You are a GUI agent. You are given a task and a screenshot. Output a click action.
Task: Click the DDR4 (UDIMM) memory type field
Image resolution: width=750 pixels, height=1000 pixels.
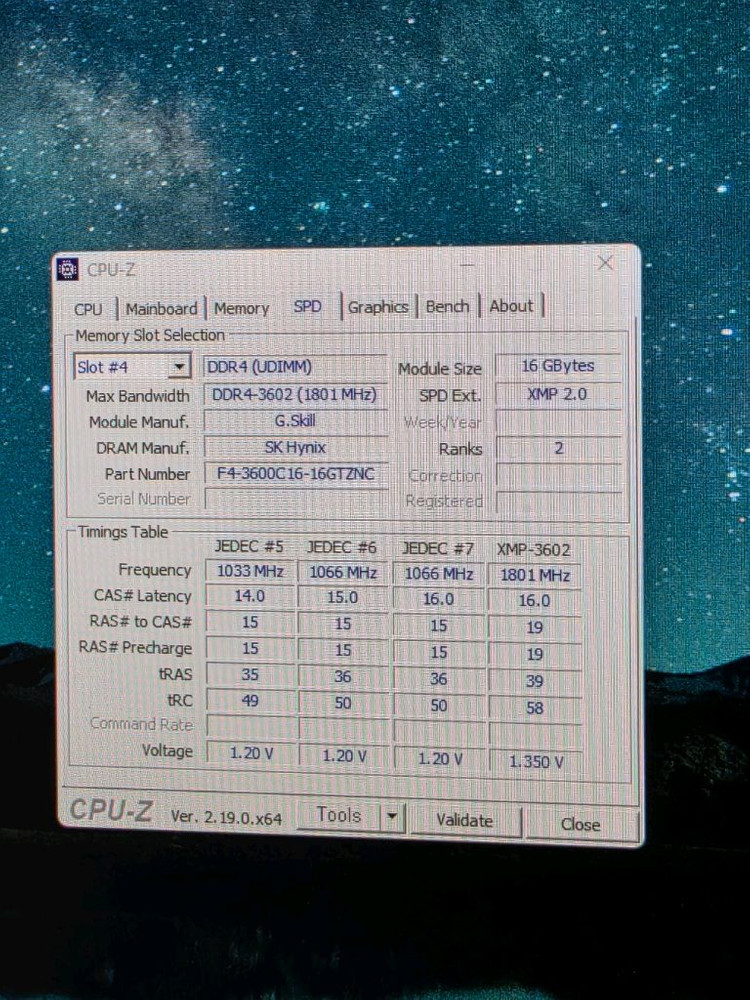(x=295, y=367)
